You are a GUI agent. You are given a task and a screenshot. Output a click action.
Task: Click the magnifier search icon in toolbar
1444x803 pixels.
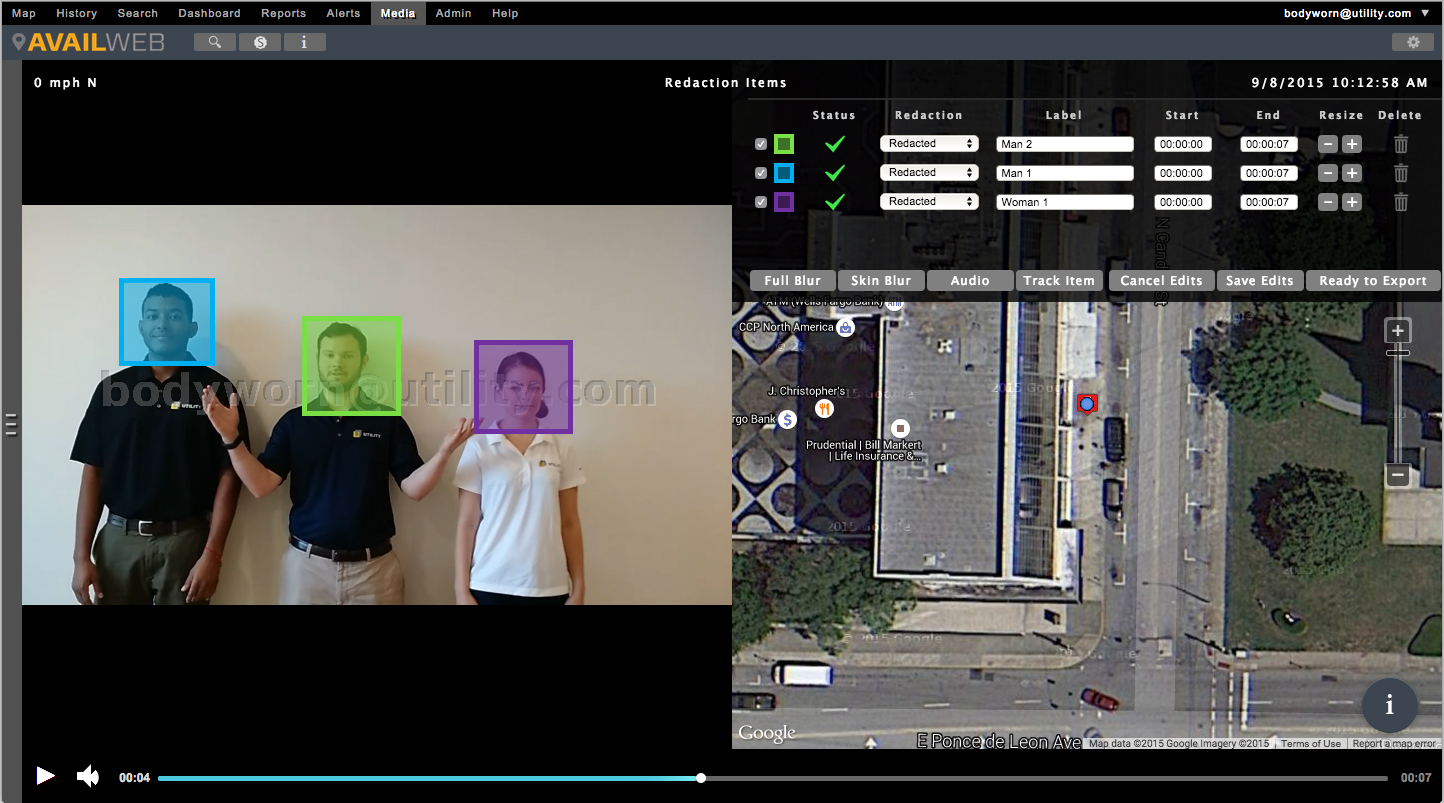click(215, 42)
